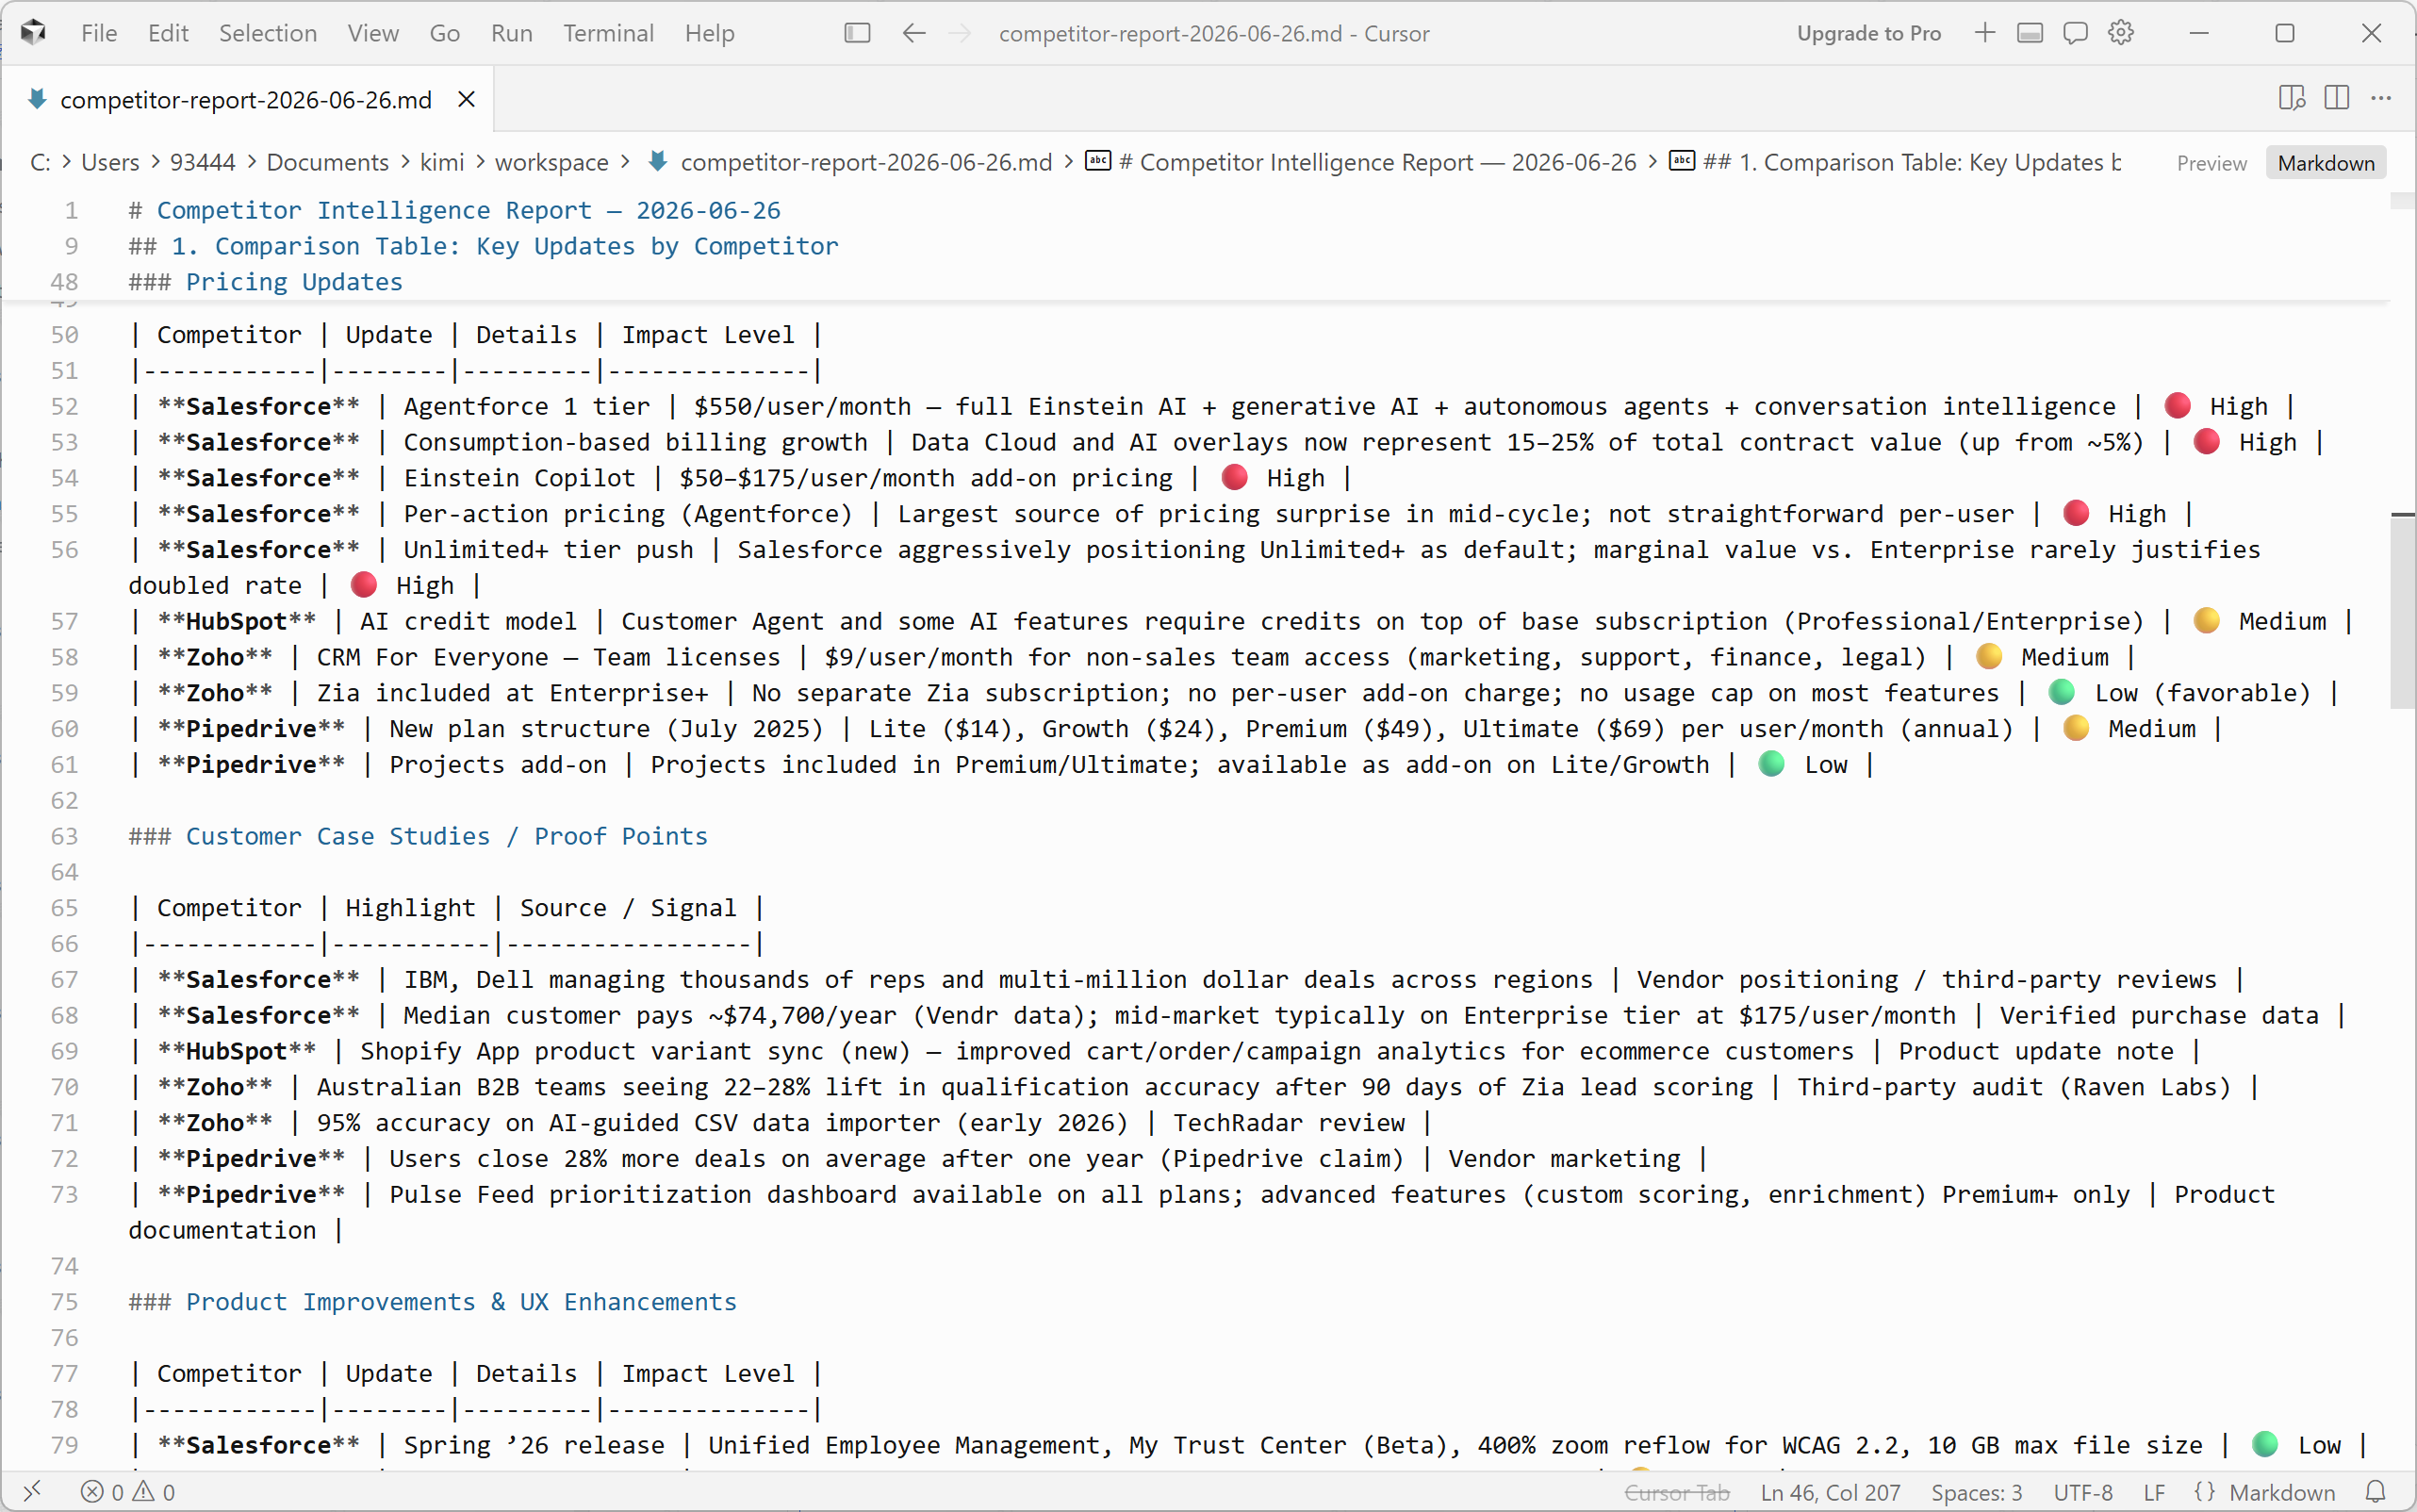Toggle the primary sidebar layout icon

[857, 33]
